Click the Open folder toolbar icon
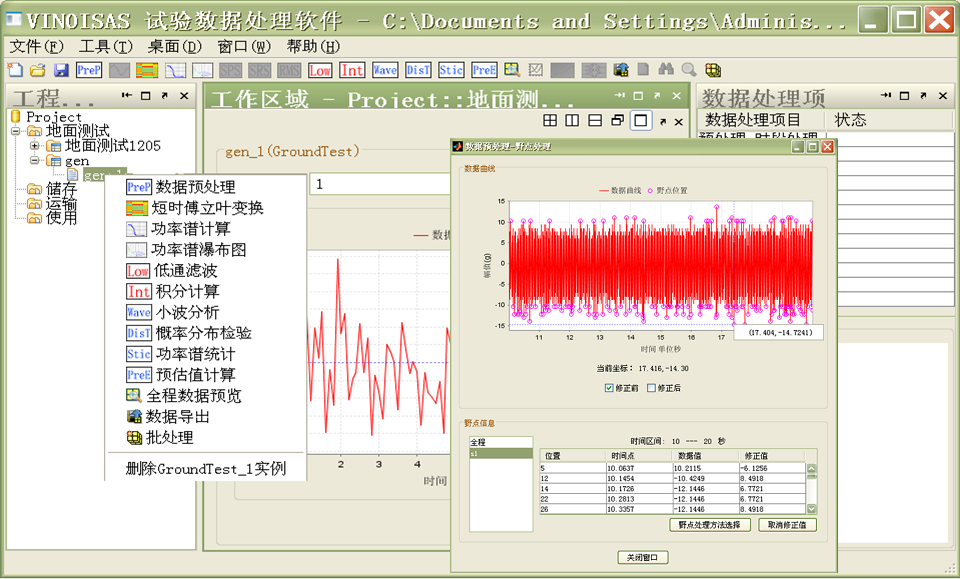This screenshot has width=960, height=579. [x=37, y=70]
